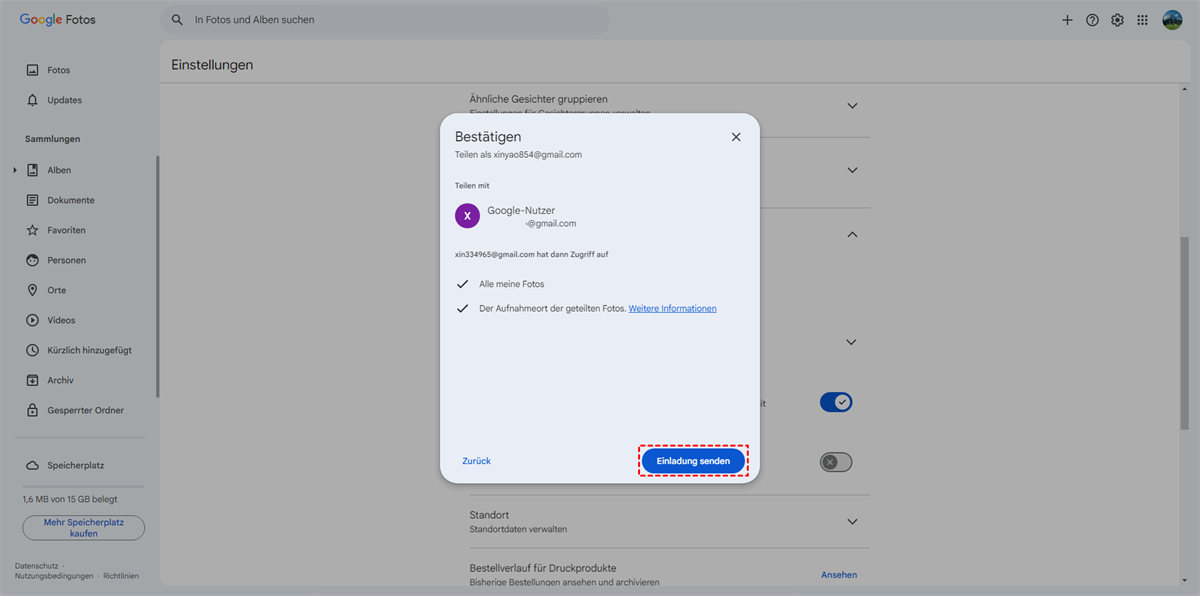Expand 'Ähnliche Gesichter gruppieren' section
This screenshot has width=1200, height=596.
click(x=852, y=105)
